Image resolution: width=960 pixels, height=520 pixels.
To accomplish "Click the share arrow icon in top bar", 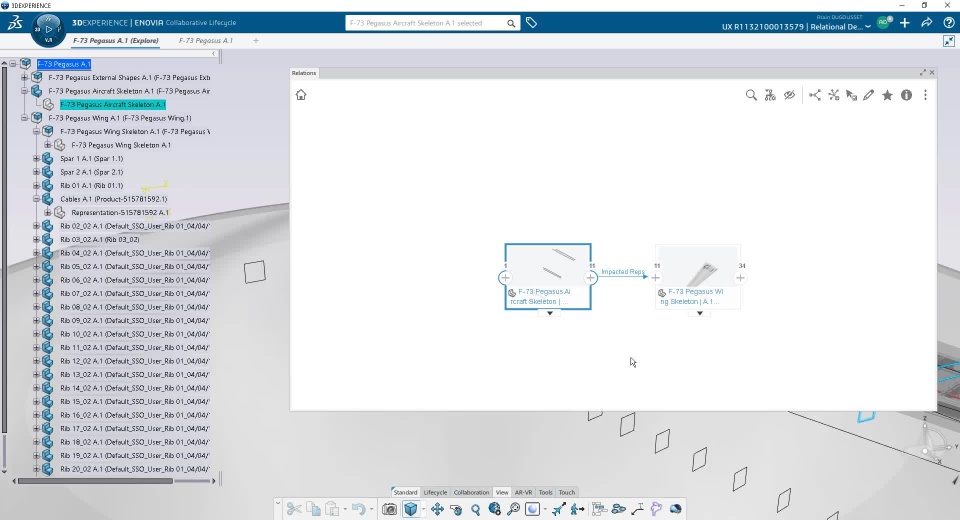I will [926, 23].
